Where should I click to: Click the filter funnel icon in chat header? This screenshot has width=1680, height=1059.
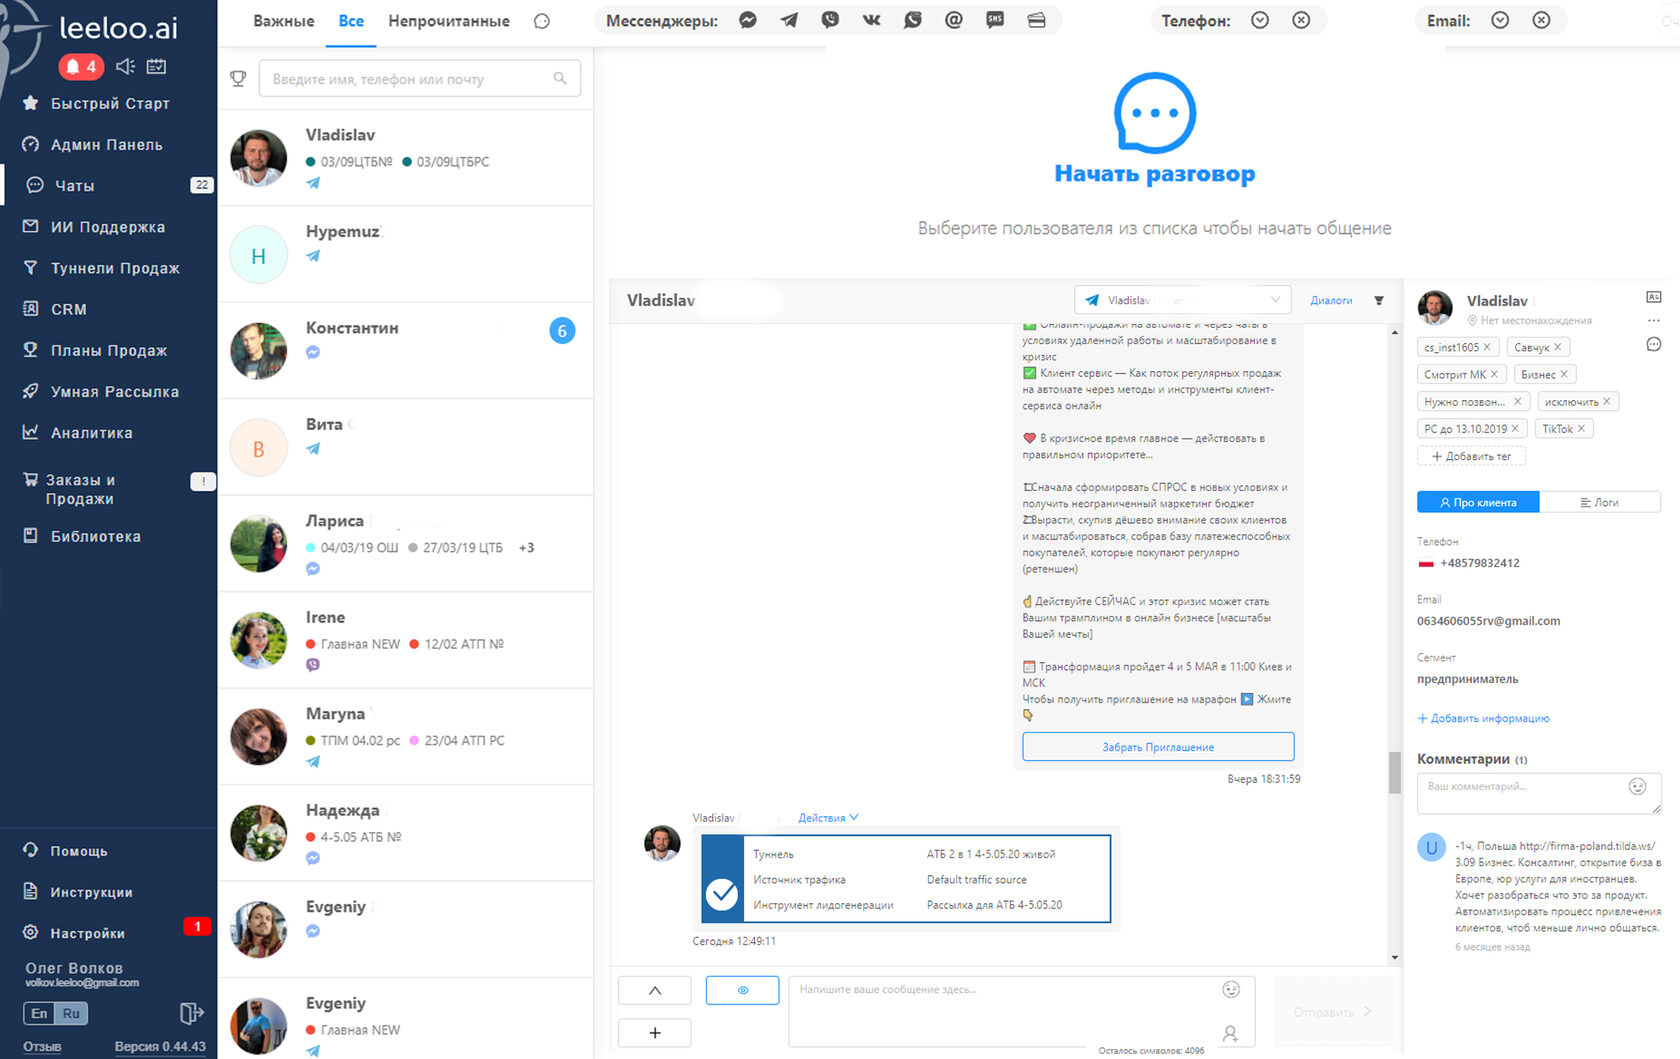coord(1379,300)
